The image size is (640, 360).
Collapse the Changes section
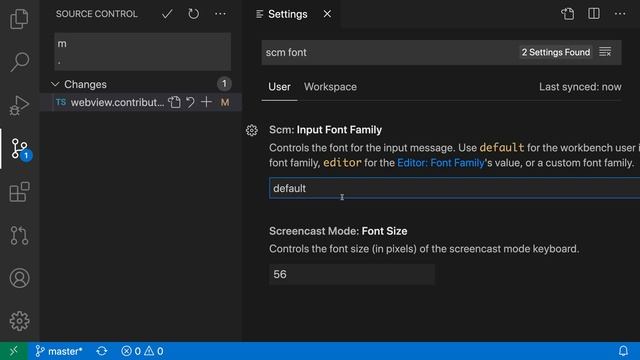[x=55, y=84]
